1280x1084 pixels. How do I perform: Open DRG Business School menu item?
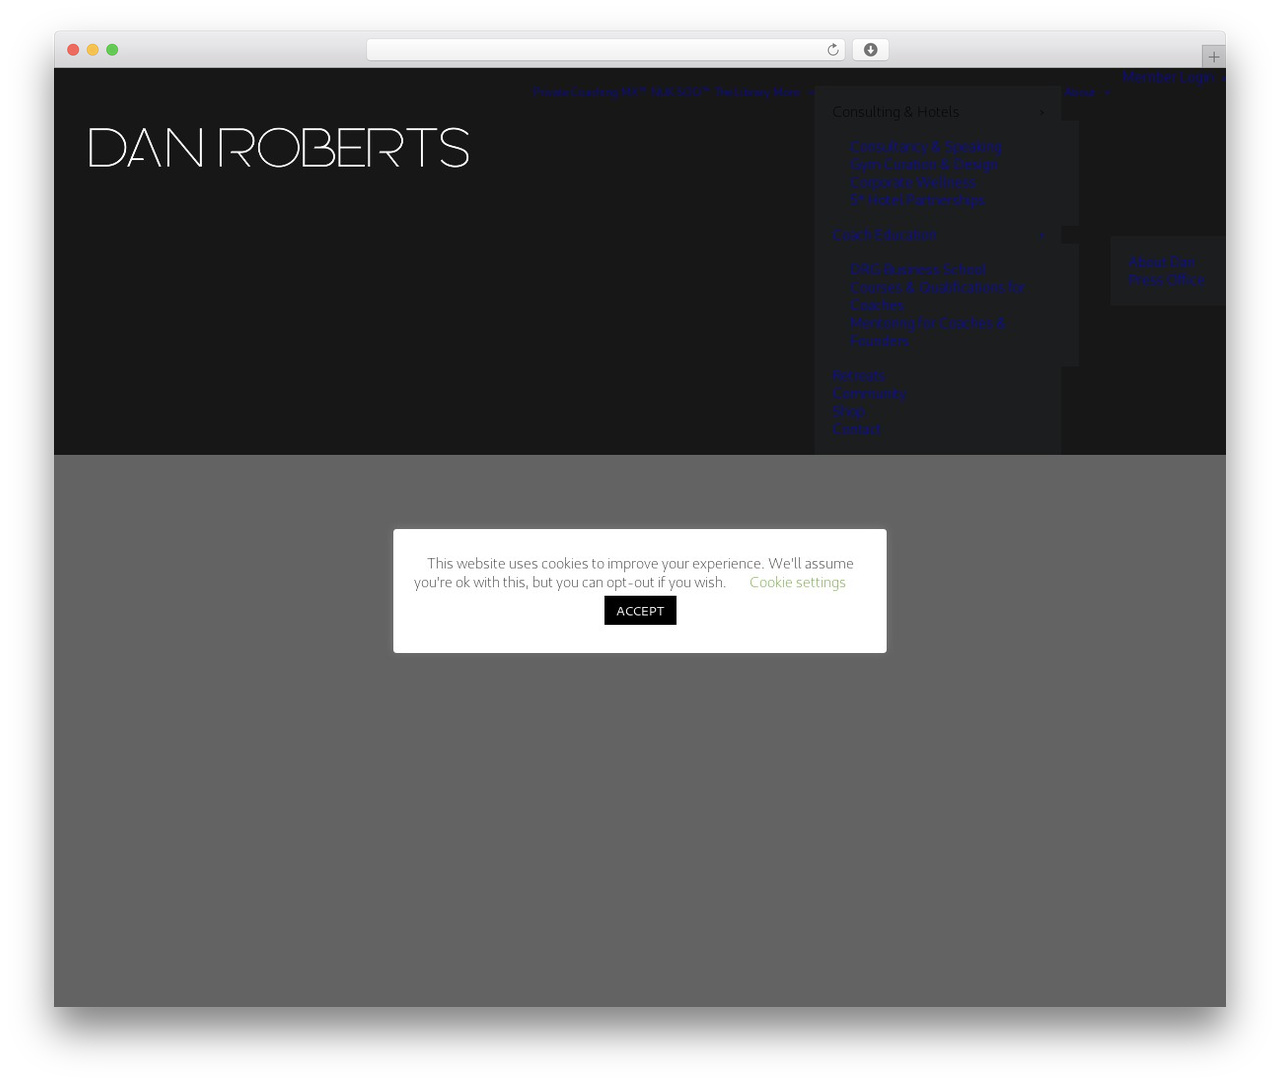pyautogui.click(x=918, y=270)
